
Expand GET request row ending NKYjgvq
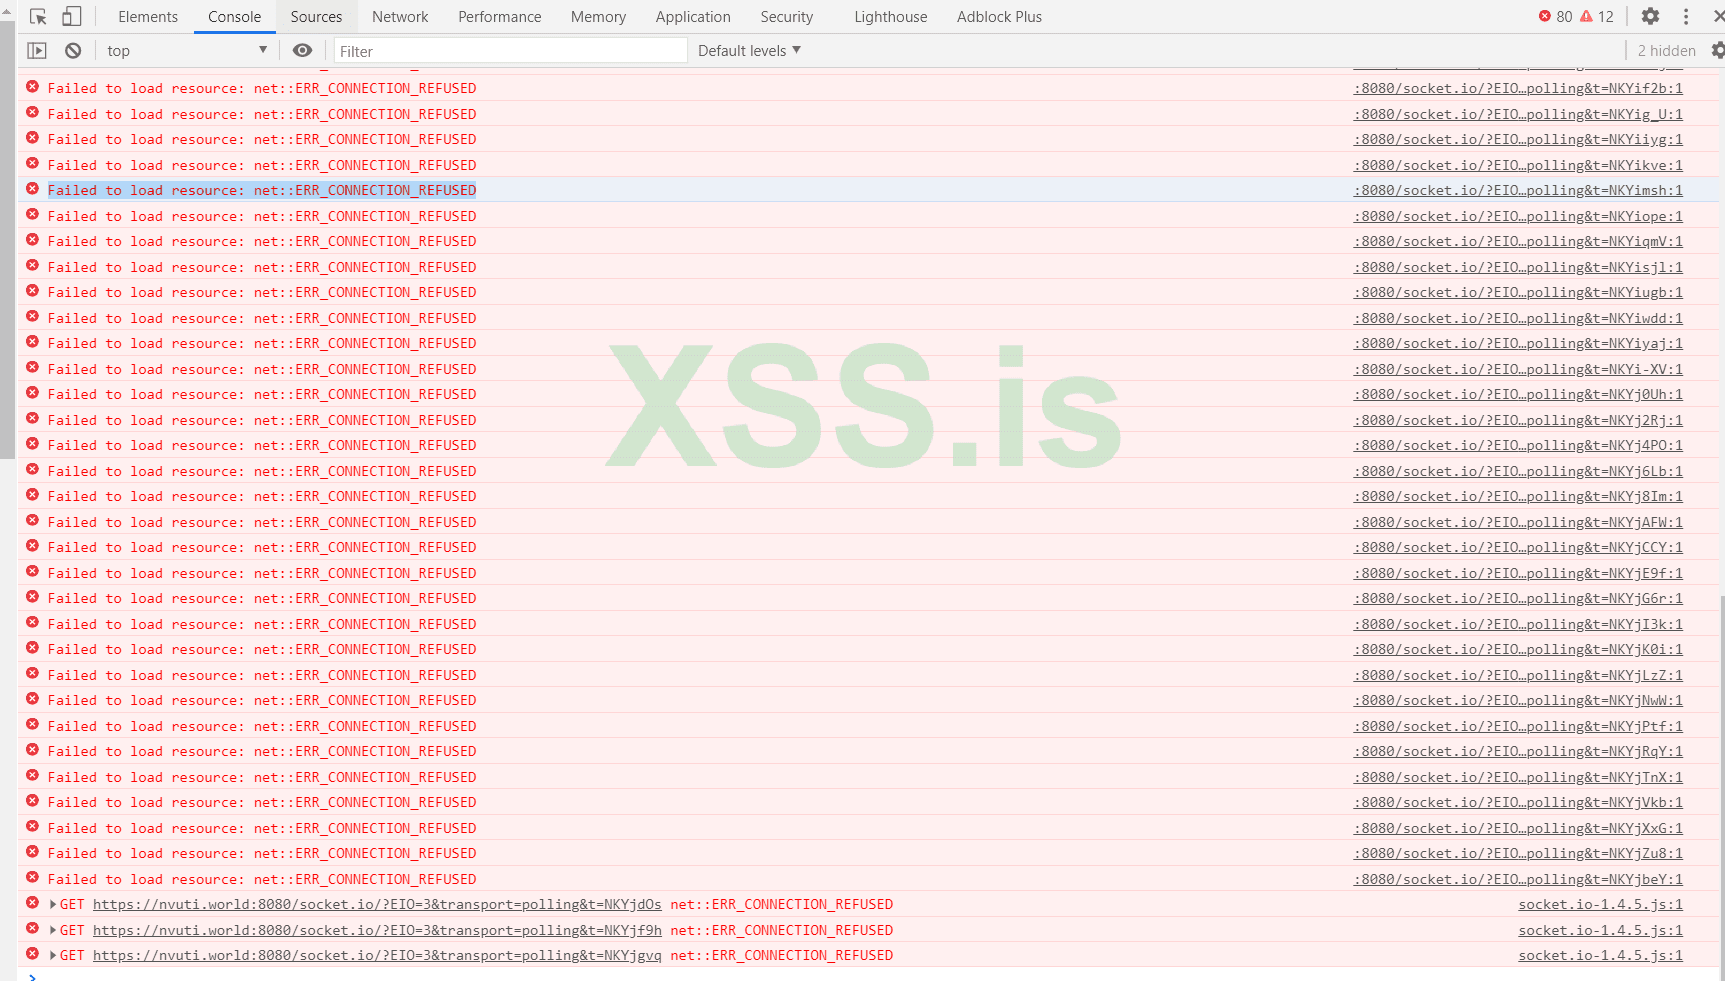click(53, 955)
